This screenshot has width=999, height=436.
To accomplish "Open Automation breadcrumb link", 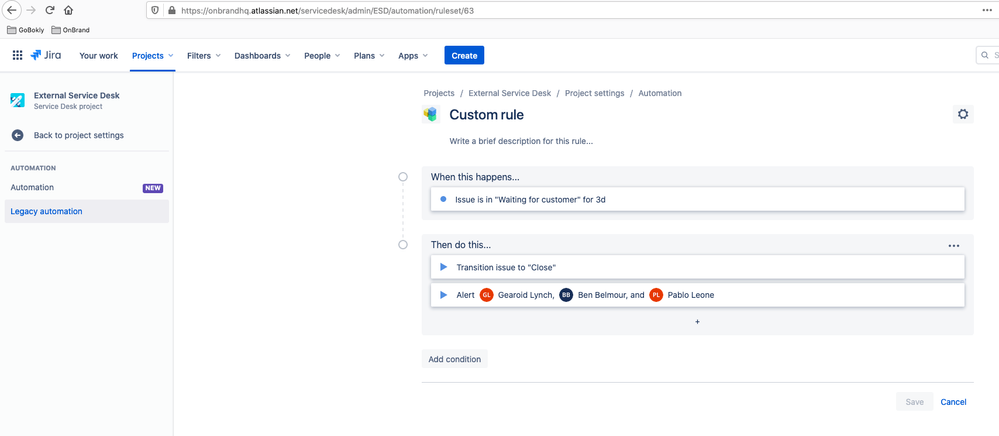I will coord(660,93).
